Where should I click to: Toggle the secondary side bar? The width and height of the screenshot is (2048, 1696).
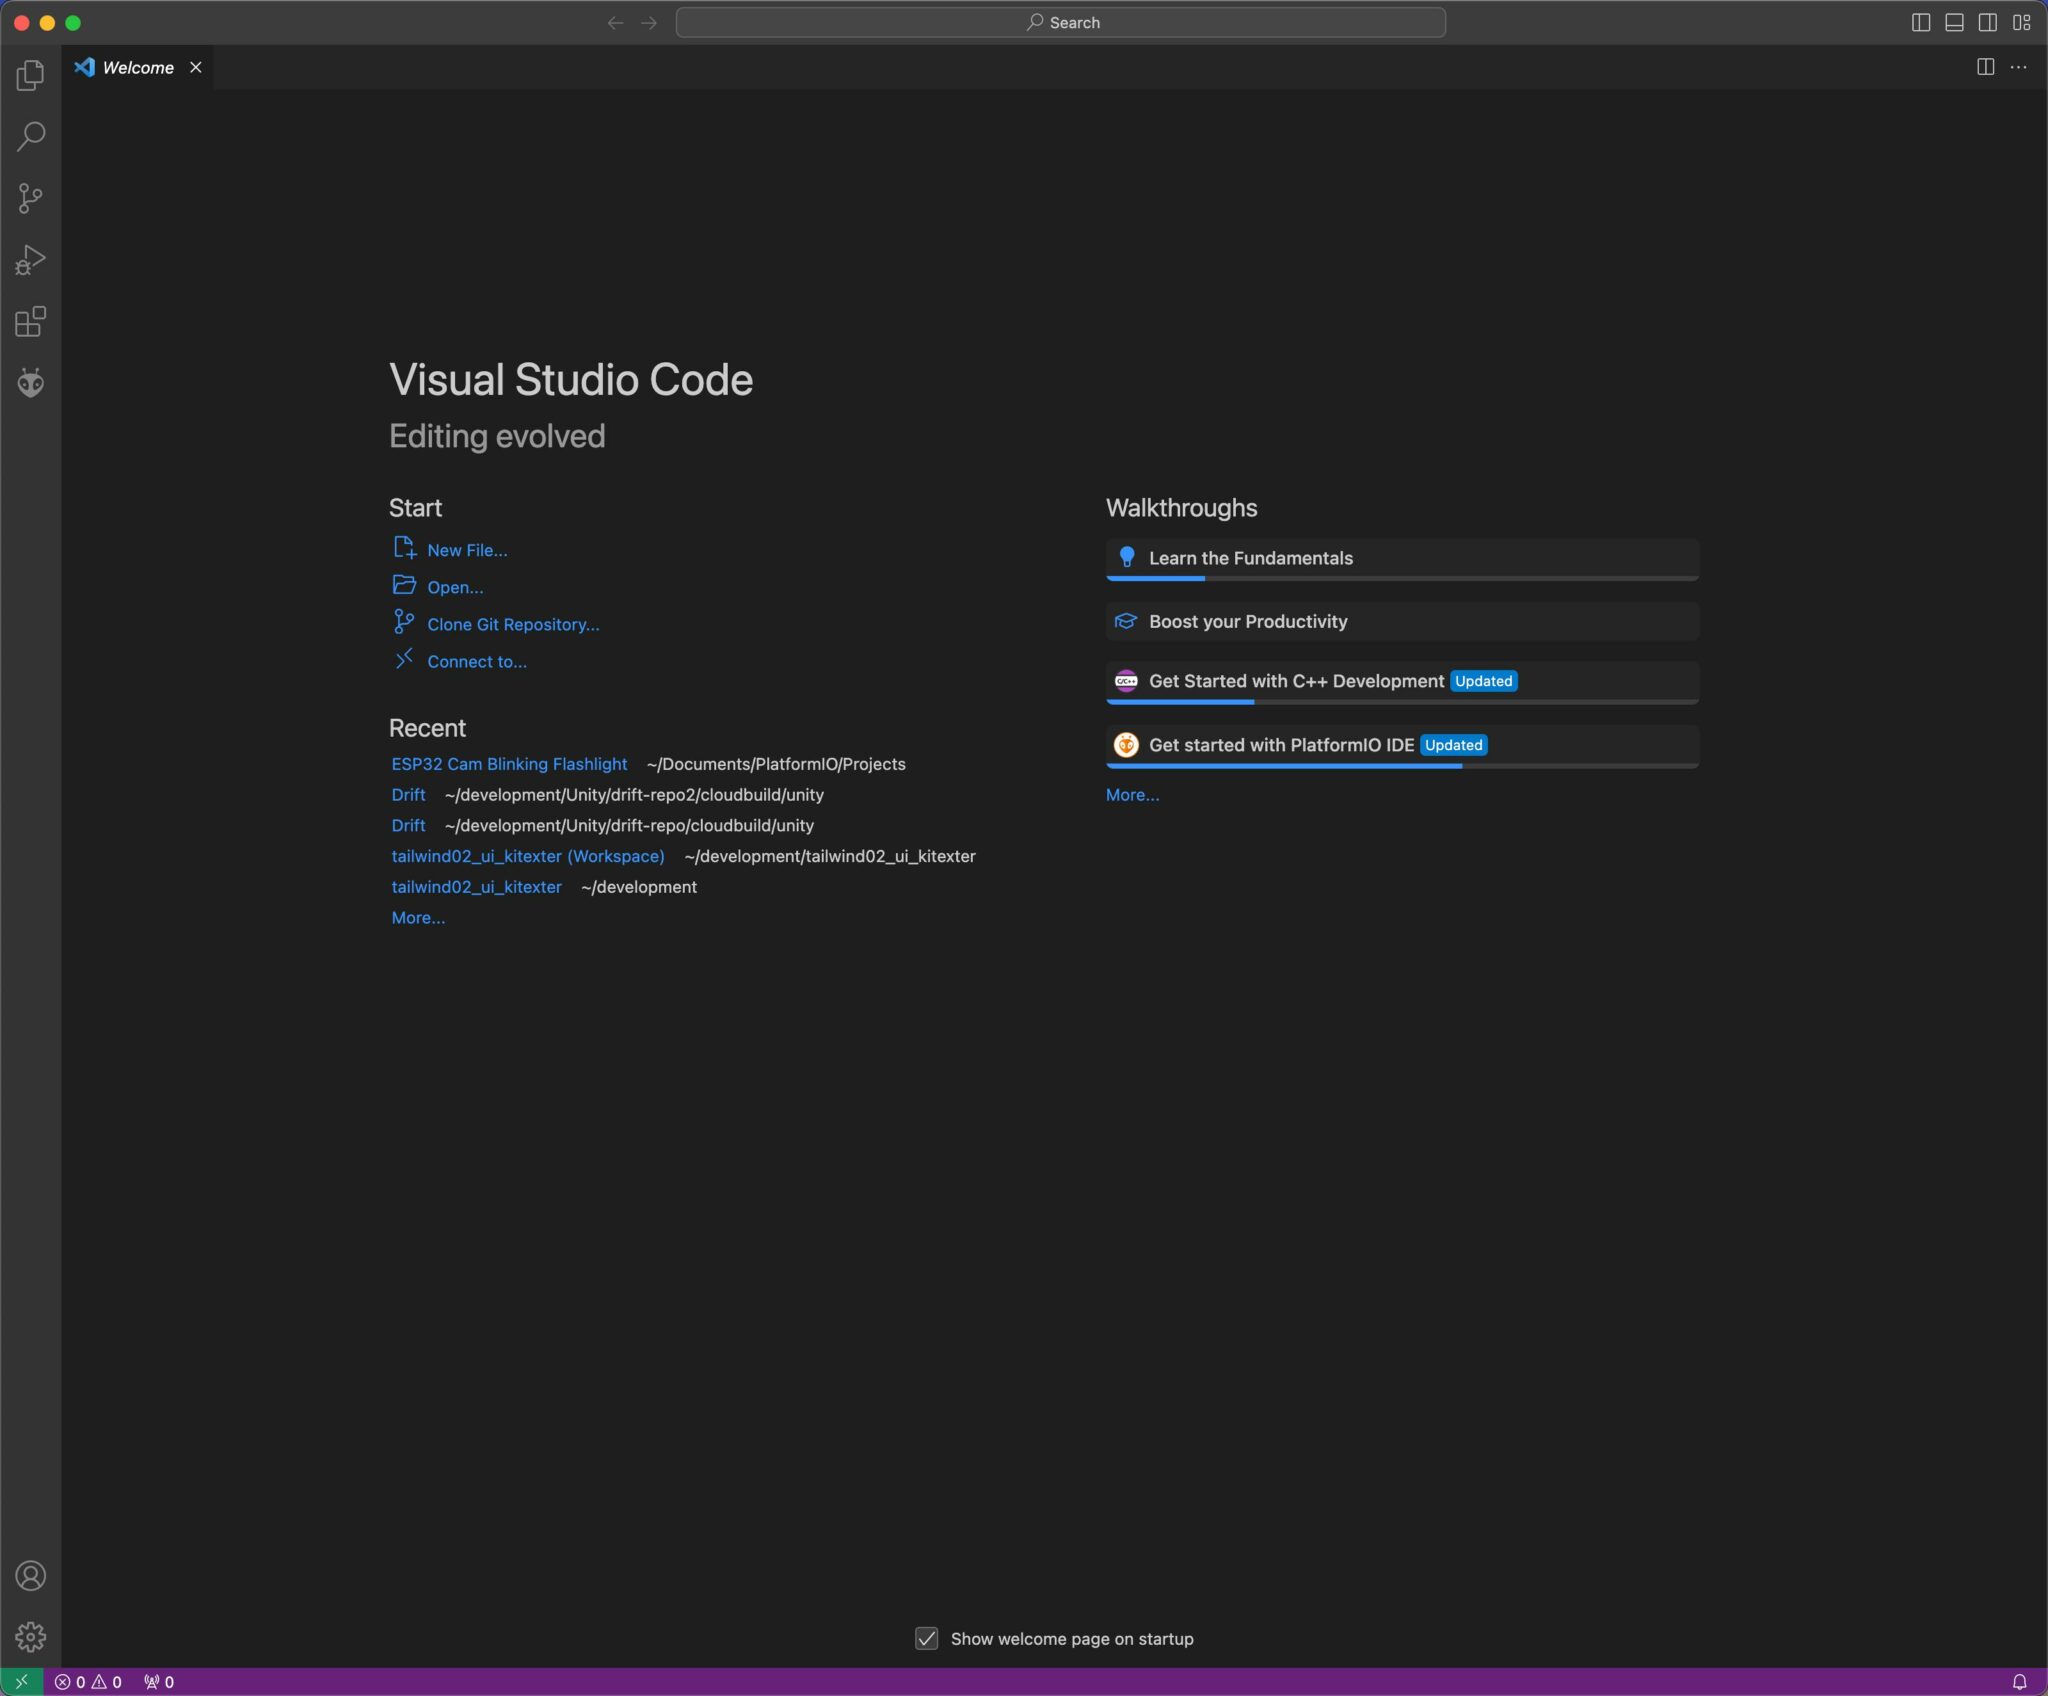tap(1988, 22)
